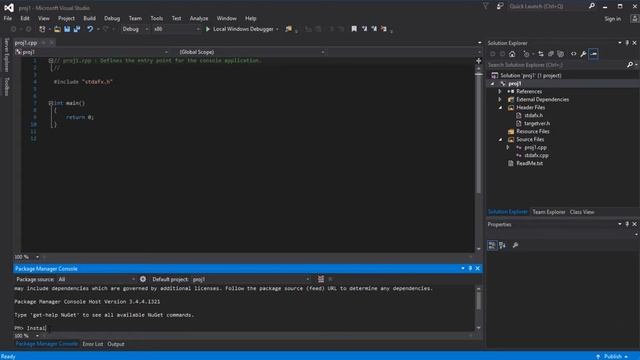Click the New Project icon in toolbar
The height and width of the screenshot is (360, 640).
point(42,29)
